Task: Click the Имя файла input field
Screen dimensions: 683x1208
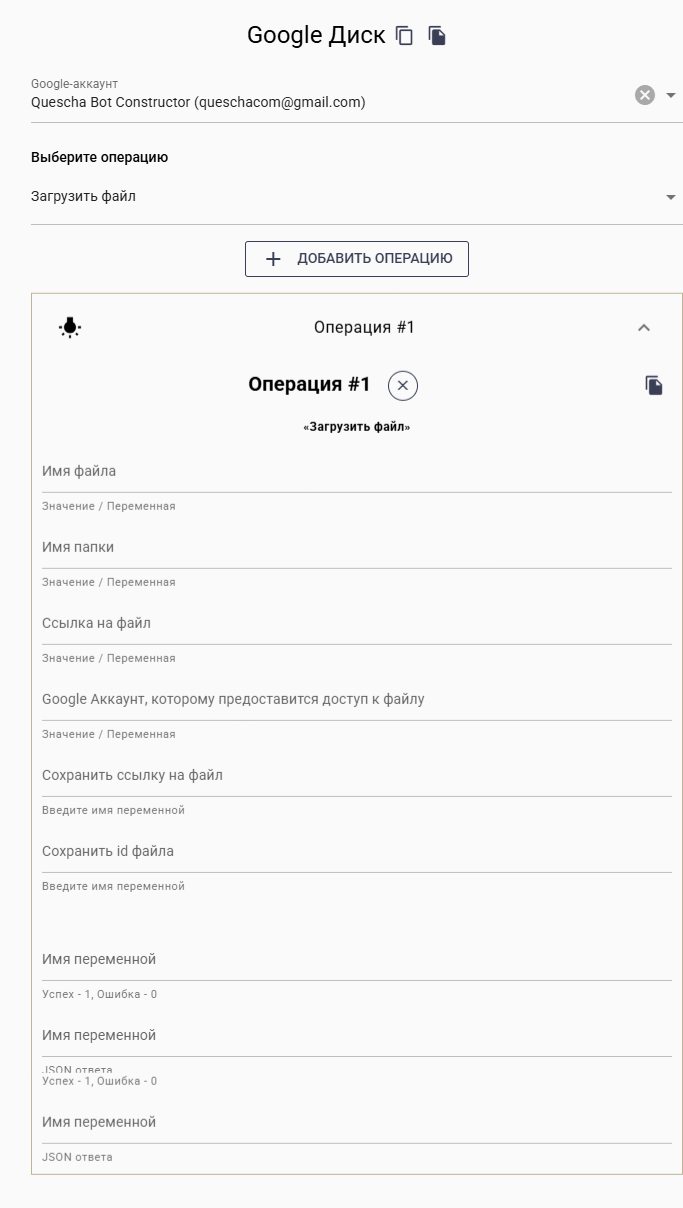Action: point(356,472)
